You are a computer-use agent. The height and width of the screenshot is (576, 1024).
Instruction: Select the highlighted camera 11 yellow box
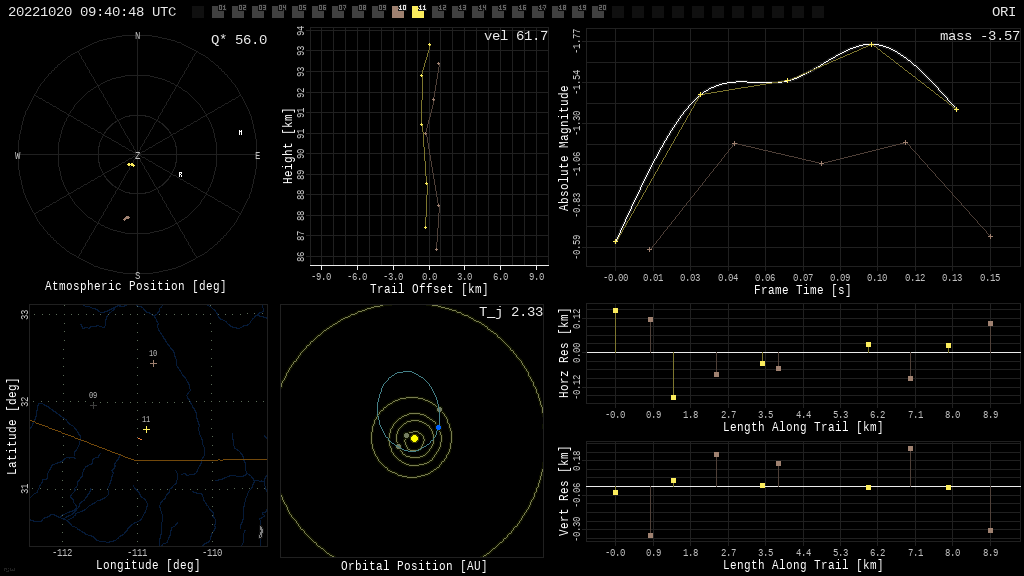coord(418,12)
